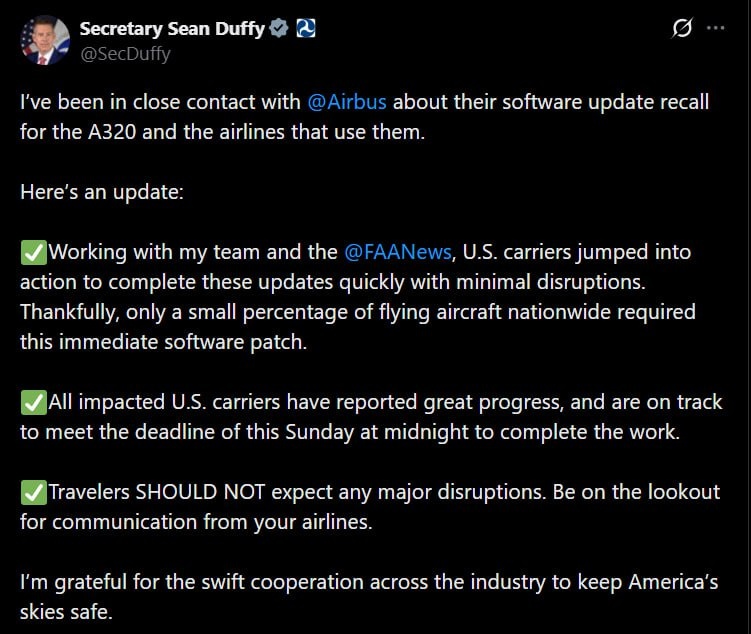Click the green checkmark before "Travelers SHOULD NOT"
Image resolution: width=751 pixels, height=634 pixels.
coord(33,492)
